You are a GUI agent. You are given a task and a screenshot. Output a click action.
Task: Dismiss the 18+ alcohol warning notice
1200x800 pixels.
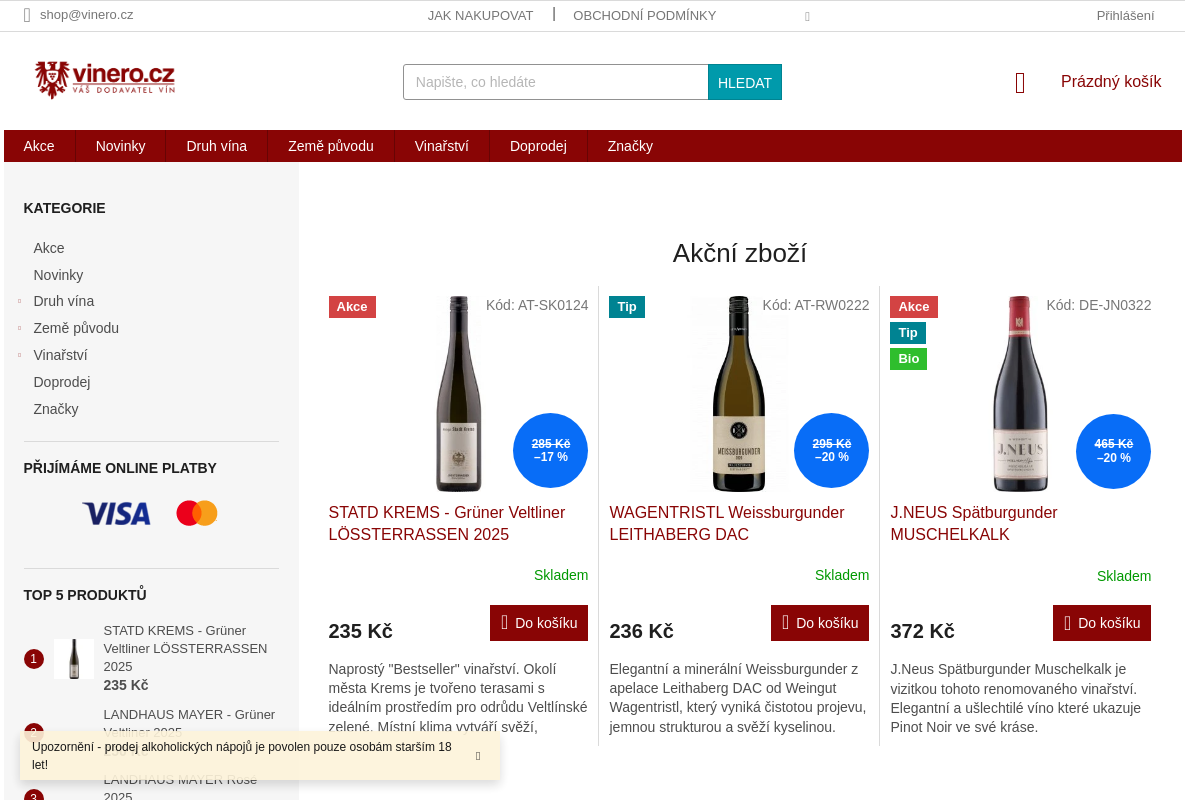click(478, 756)
